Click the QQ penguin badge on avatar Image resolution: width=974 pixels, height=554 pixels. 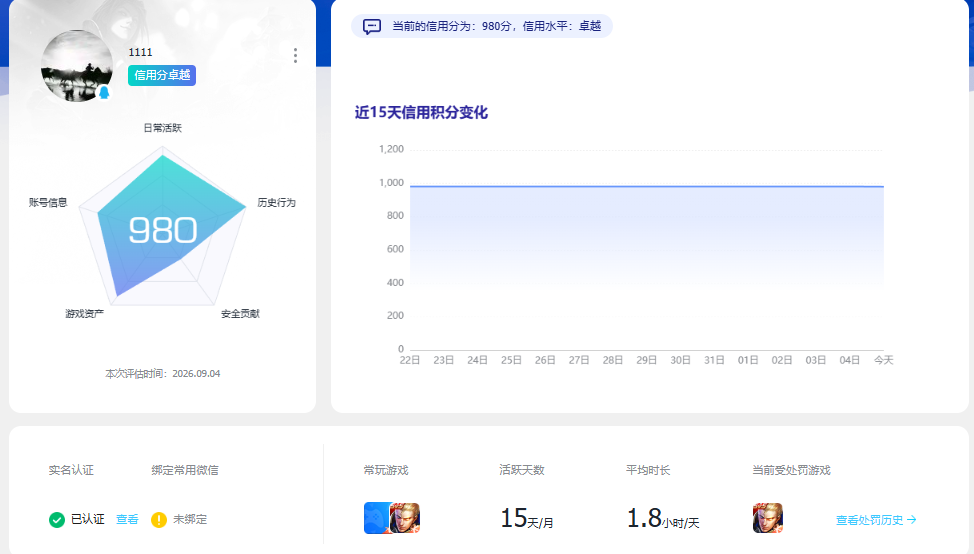click(x=104, y=93)
